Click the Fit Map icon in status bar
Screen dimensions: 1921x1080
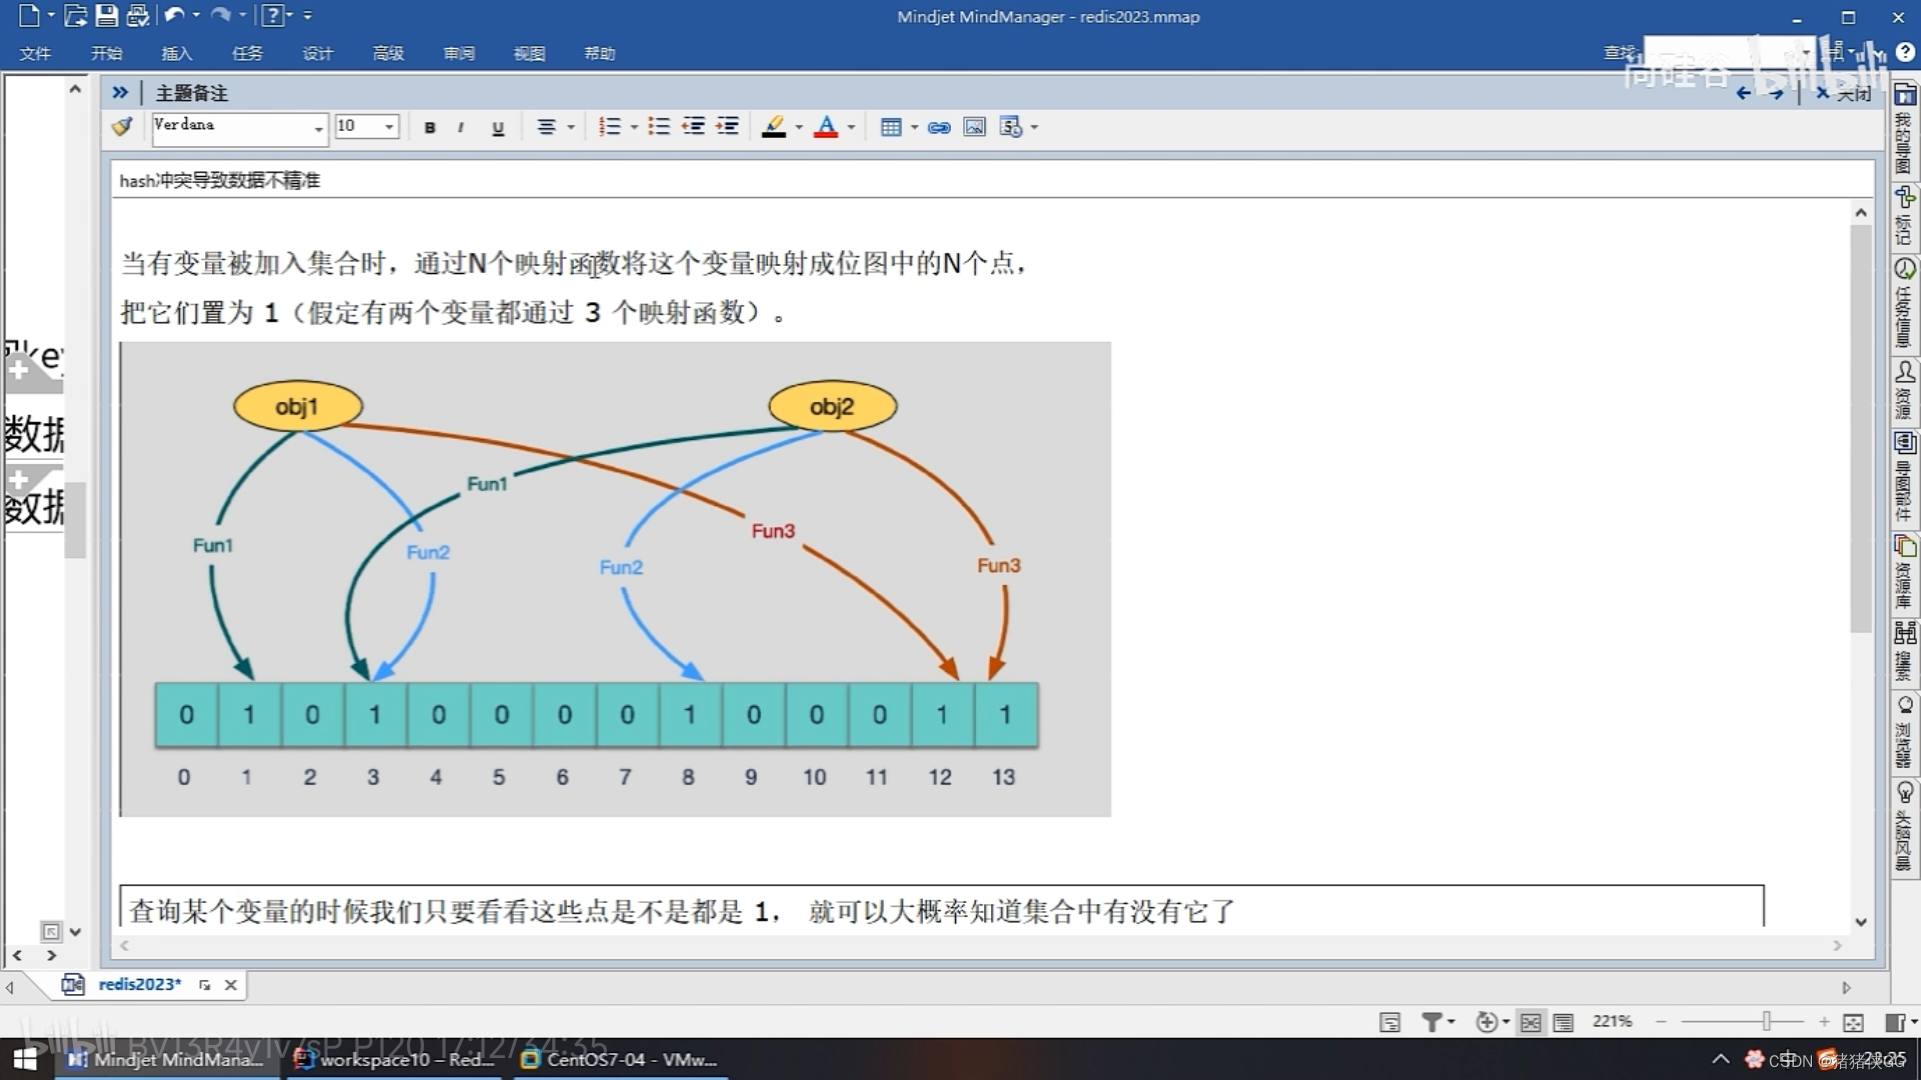1853,1022
